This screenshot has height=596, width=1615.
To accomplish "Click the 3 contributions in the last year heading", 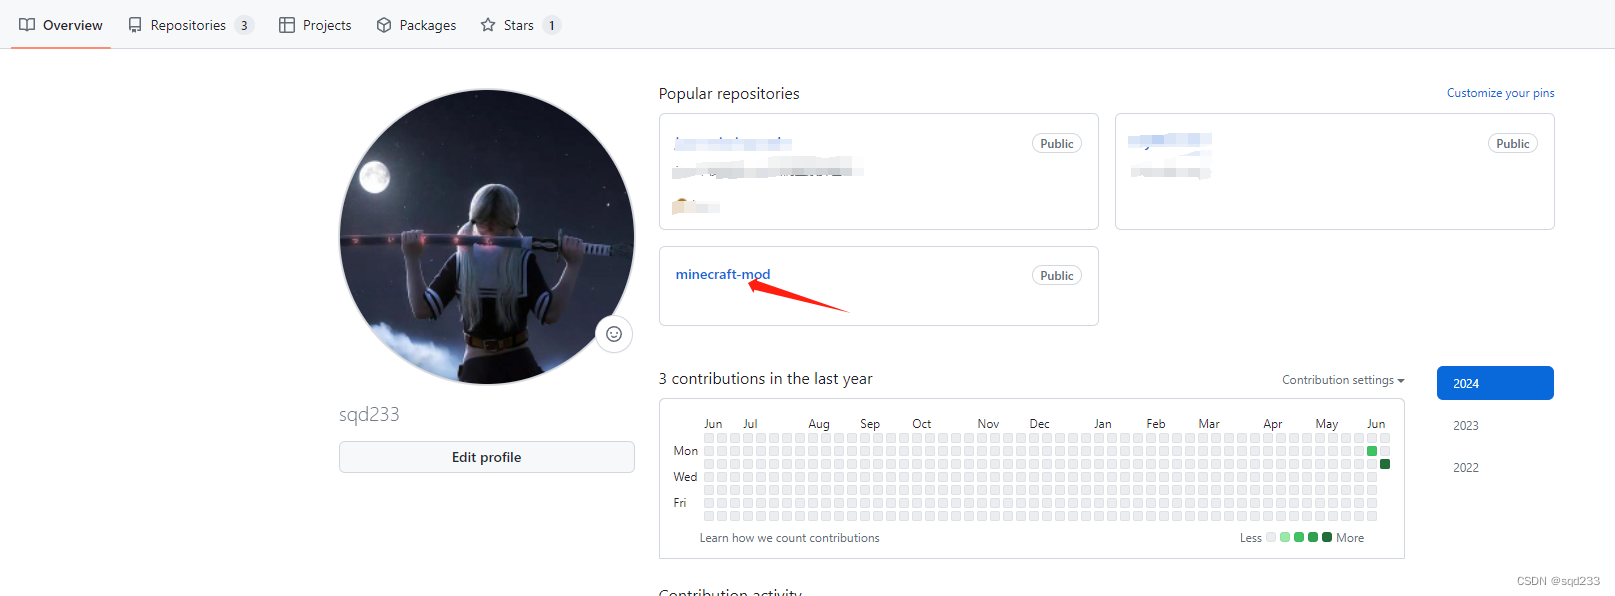I will pos(765,378).
